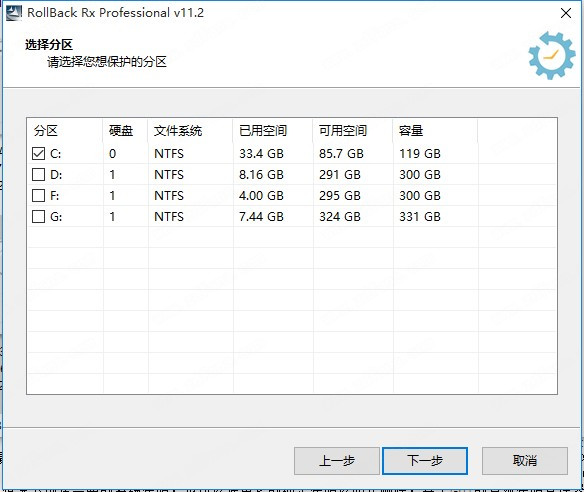Sort by the 硬盘 column header
Screen dimensions: 584x492
point(126,131)
